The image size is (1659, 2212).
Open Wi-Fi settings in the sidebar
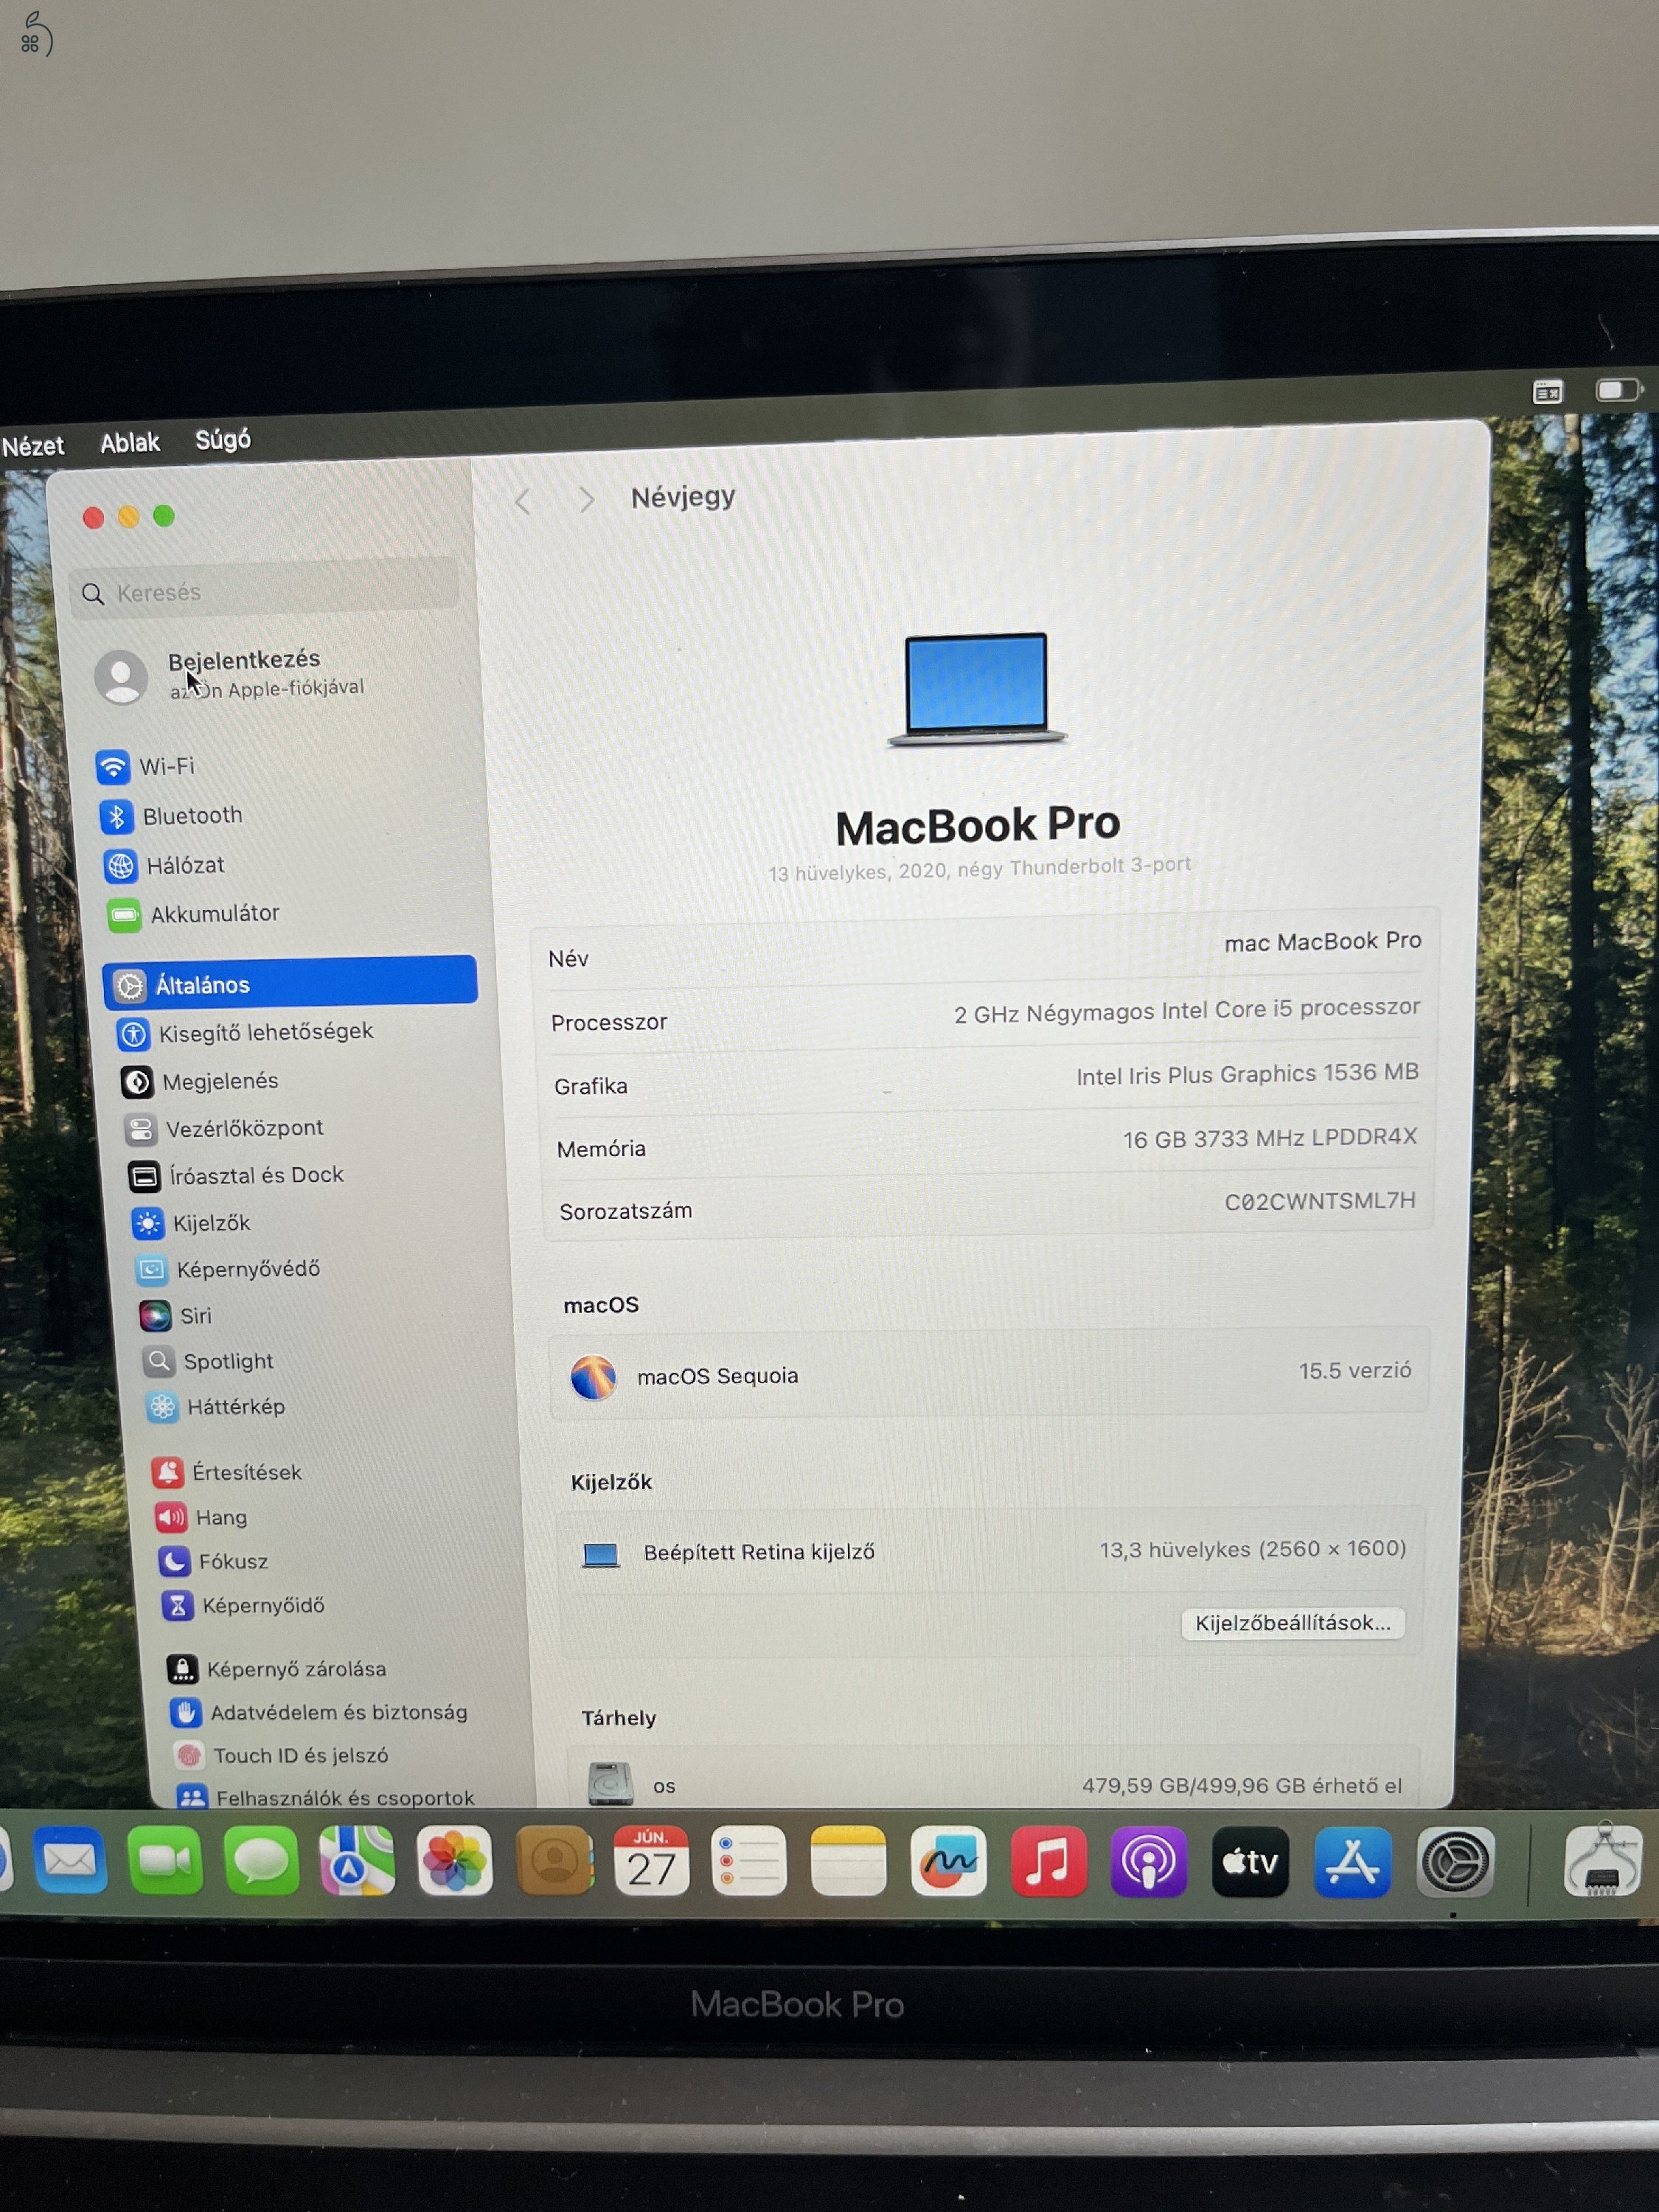click(165, 767)
